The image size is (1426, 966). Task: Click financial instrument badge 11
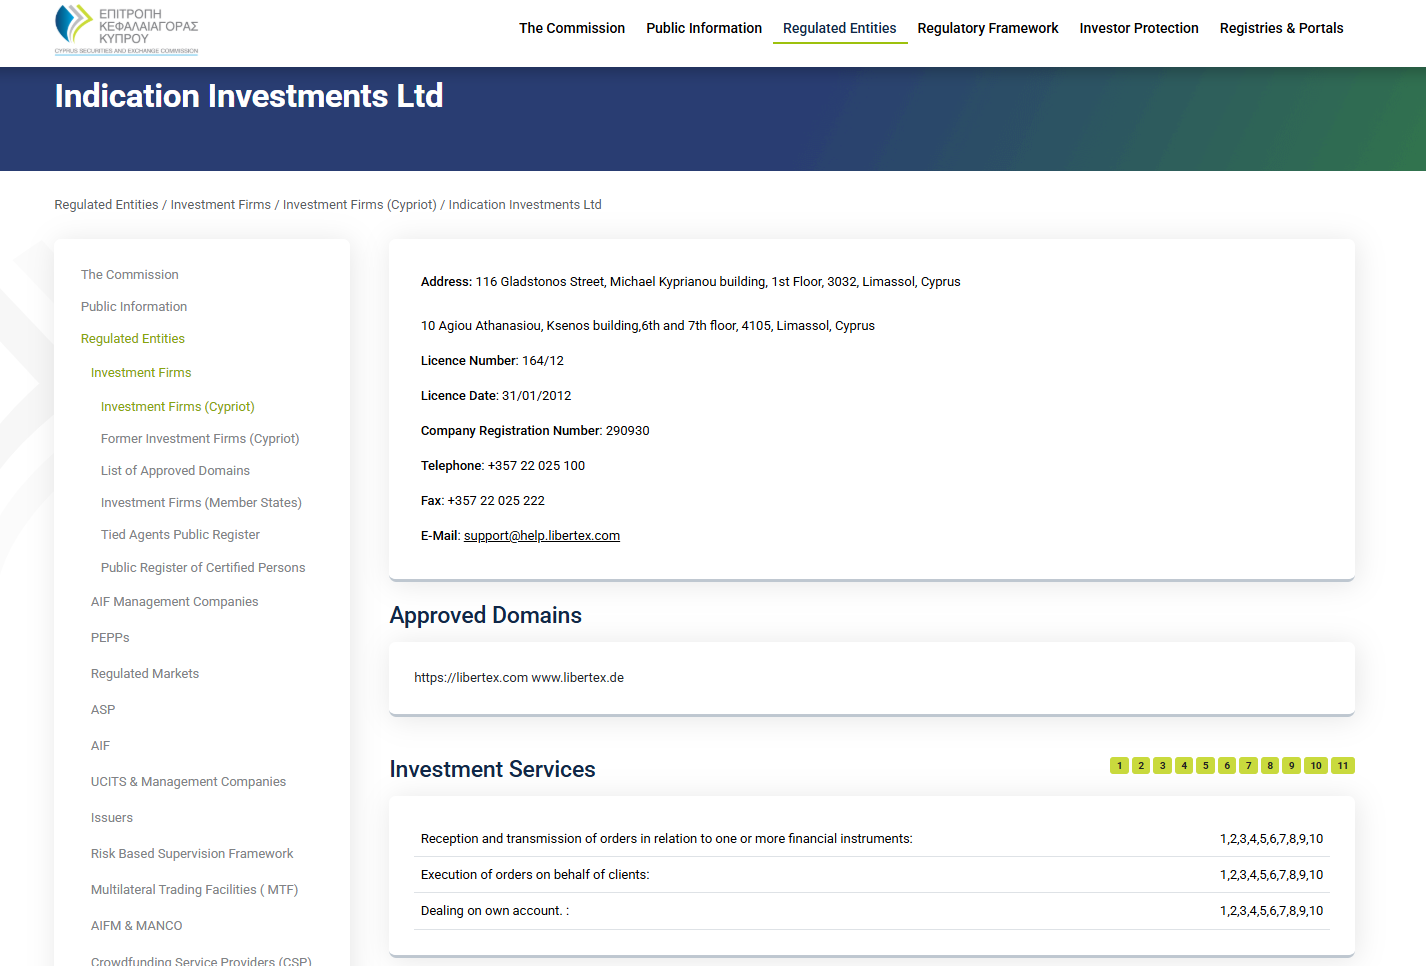[x=1343, y=766]
